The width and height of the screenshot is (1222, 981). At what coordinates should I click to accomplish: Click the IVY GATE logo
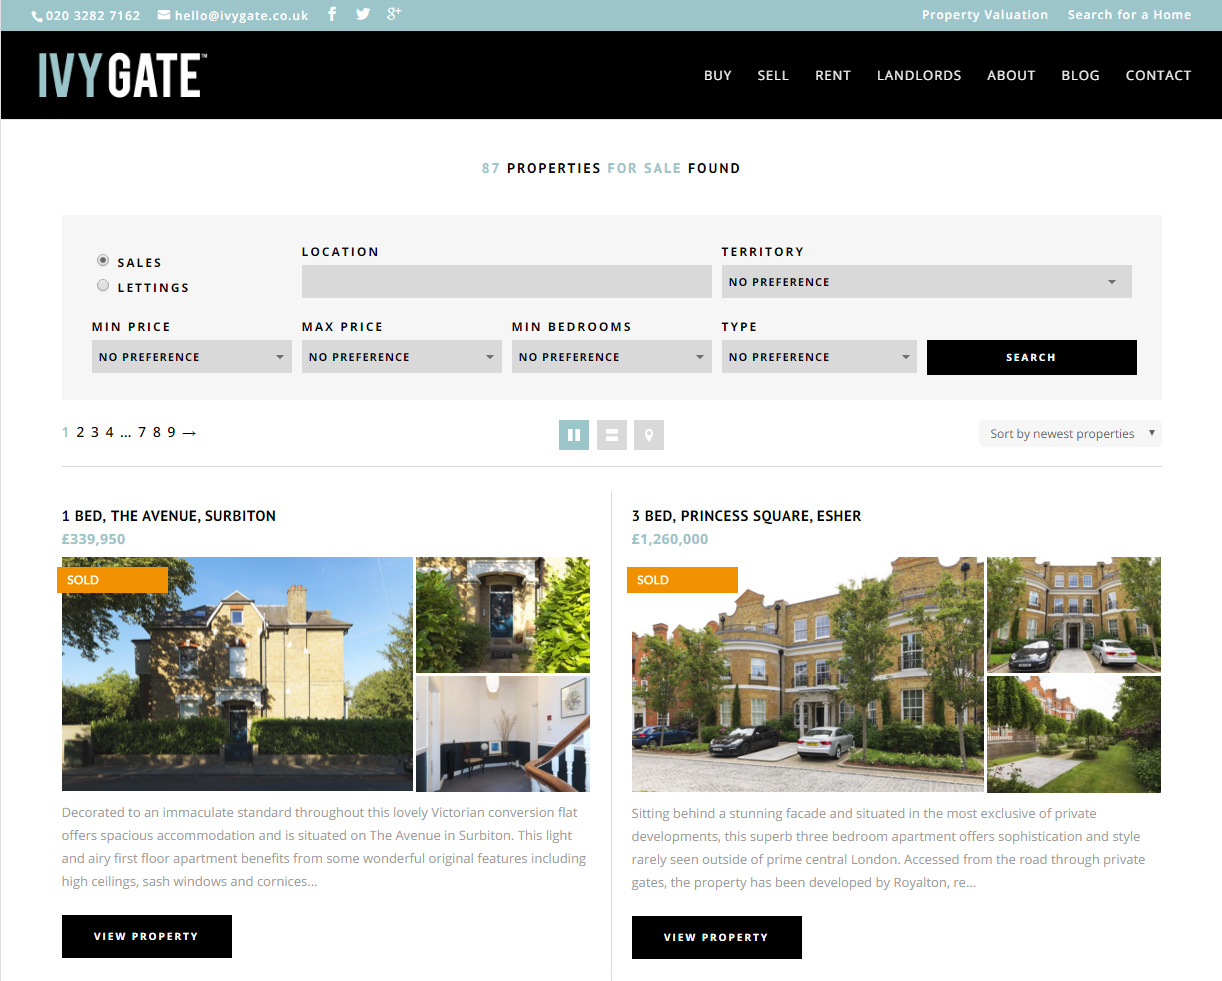120,74
